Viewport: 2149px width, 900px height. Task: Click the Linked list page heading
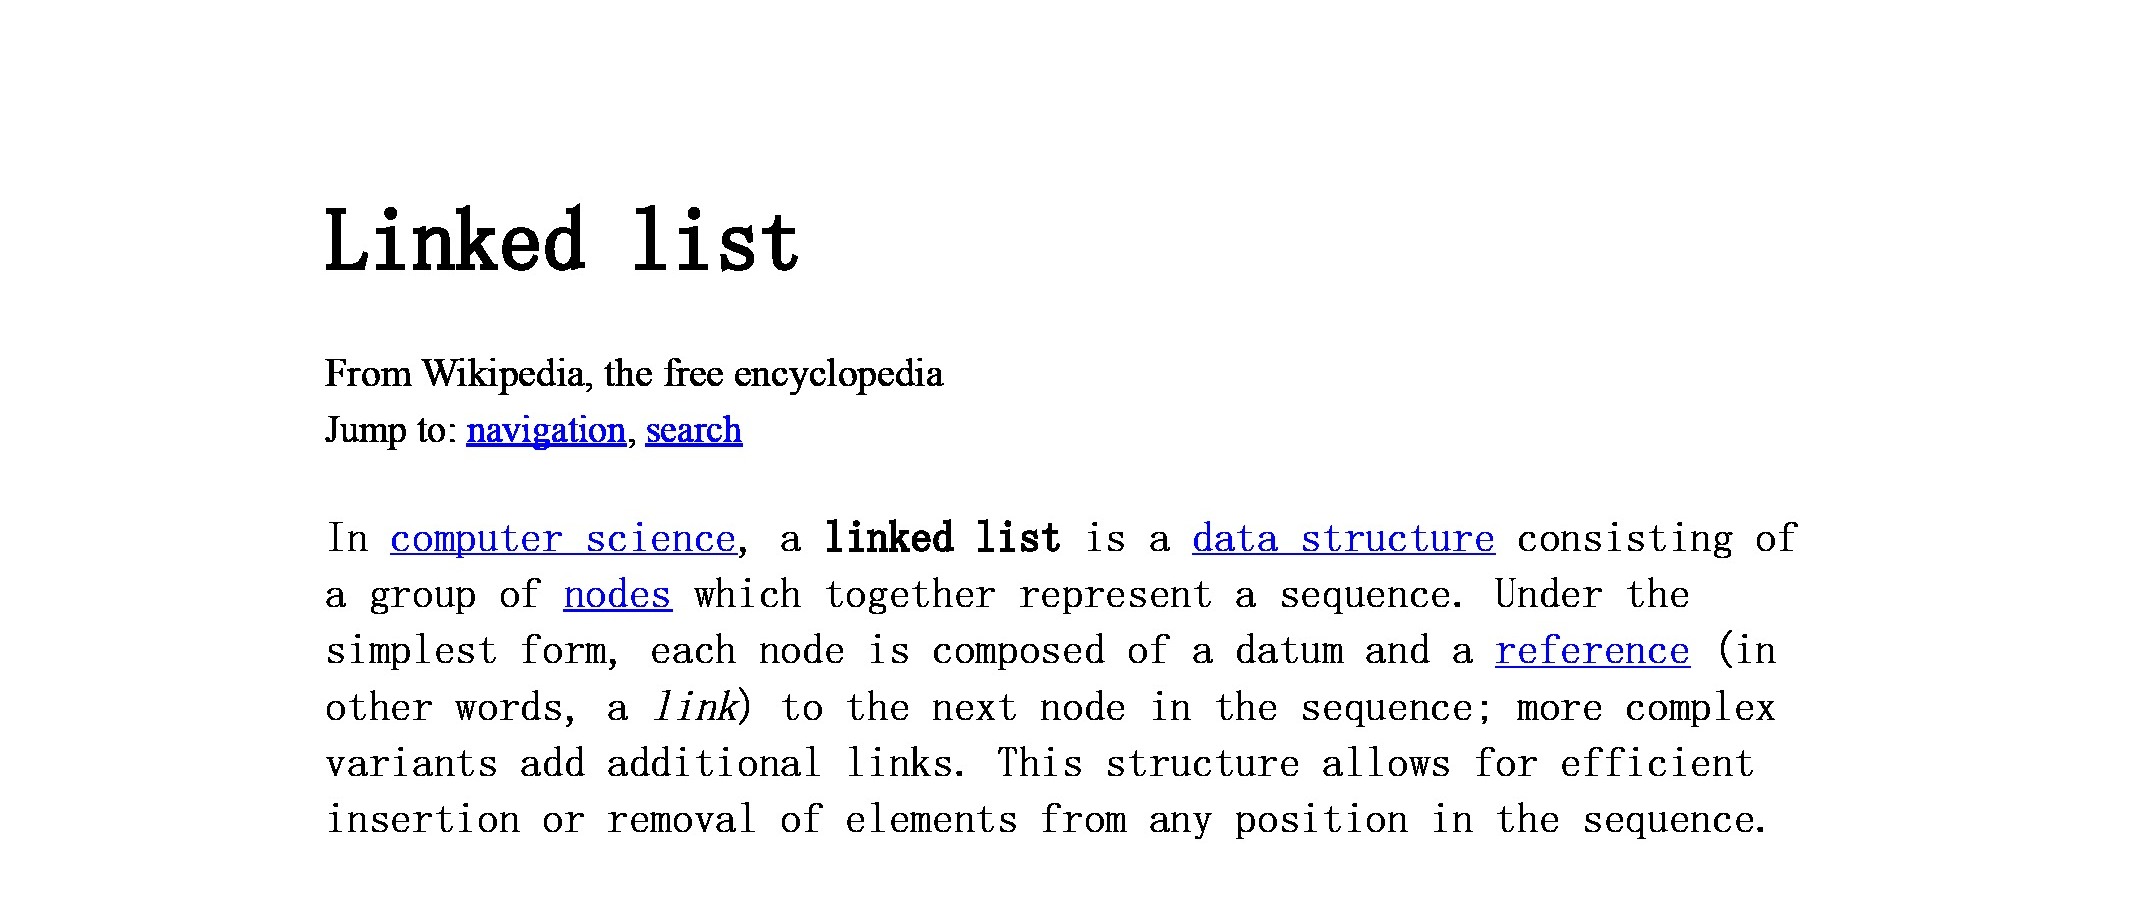562,241
